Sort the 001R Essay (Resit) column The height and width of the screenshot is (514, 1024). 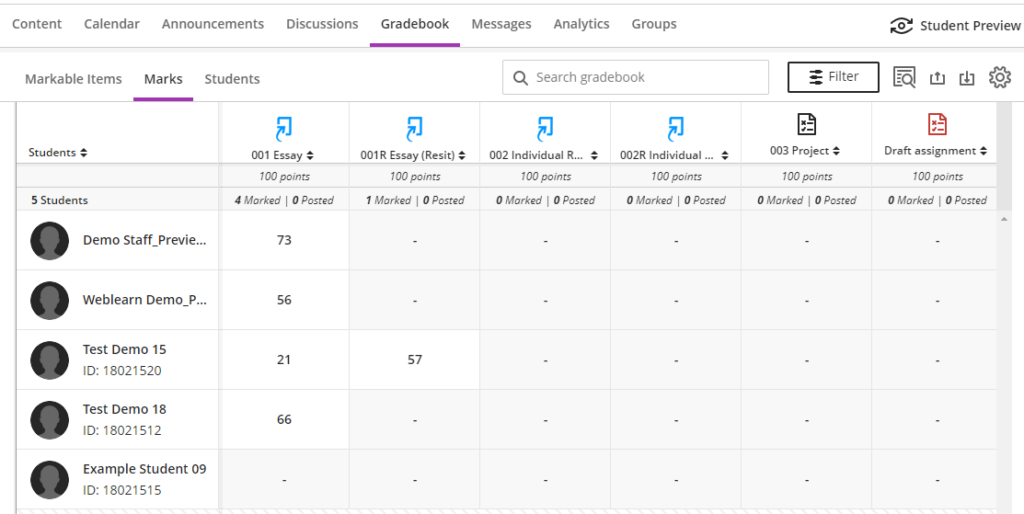pos(462,156)
